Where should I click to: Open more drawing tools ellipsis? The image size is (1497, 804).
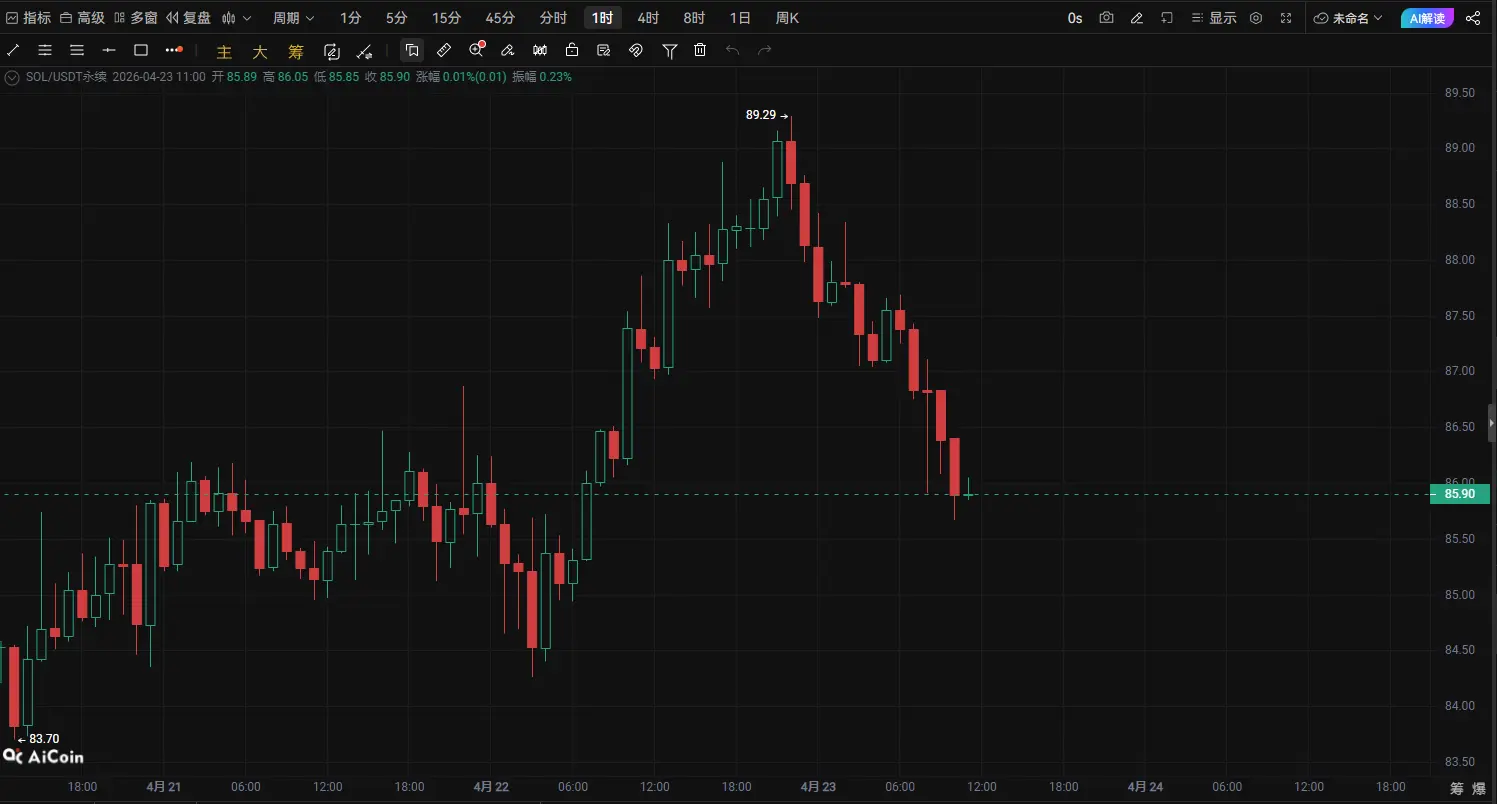click(174, 49)
